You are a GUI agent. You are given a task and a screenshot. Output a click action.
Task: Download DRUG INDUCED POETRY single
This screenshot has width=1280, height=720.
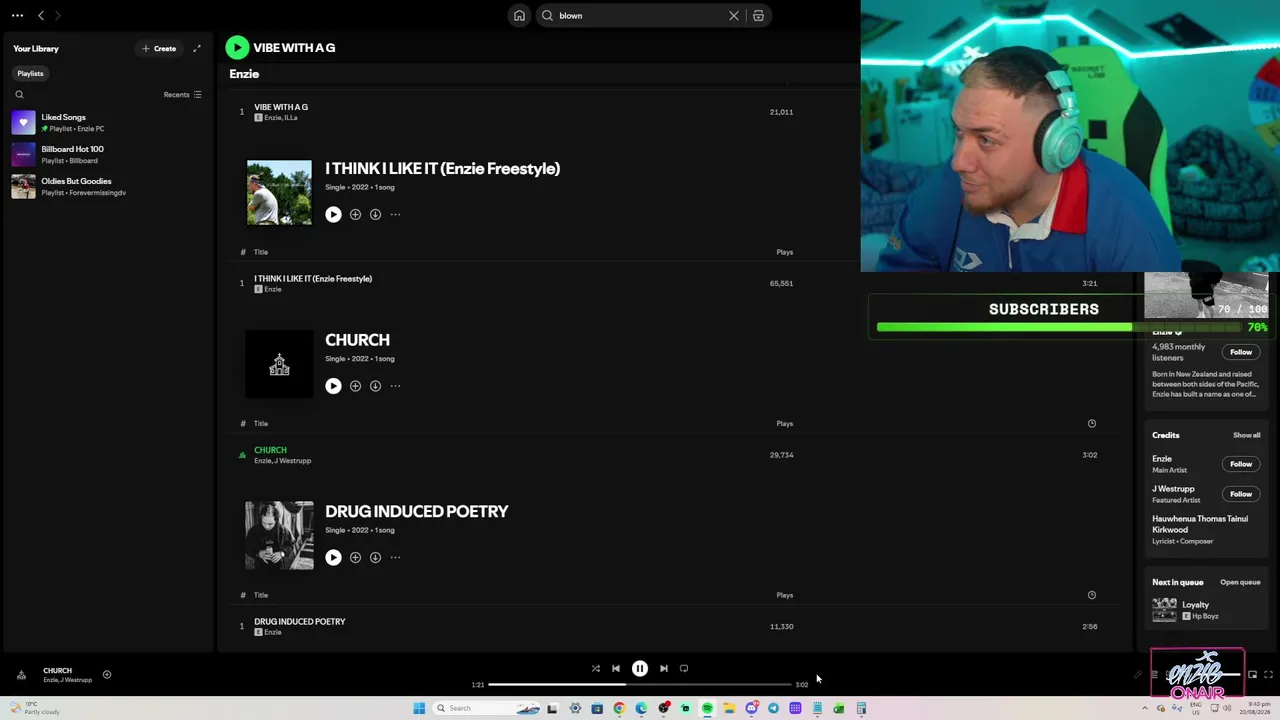[x=375, y=557]
